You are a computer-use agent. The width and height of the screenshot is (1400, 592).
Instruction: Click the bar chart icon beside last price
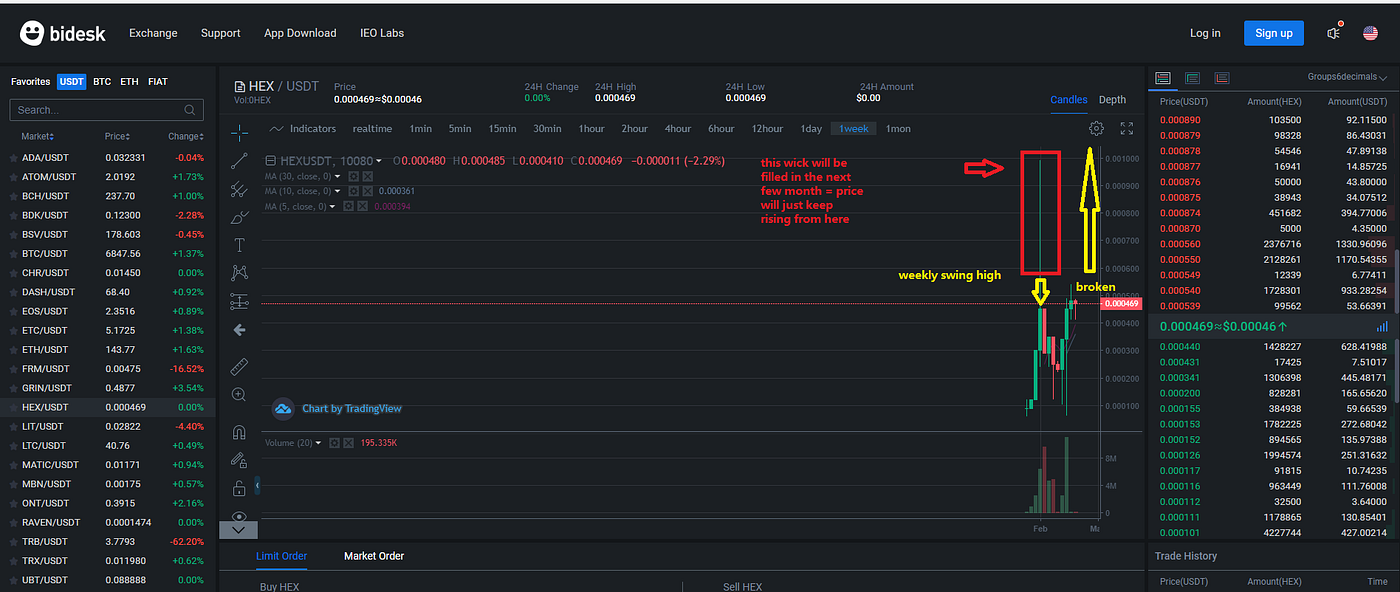[x=1382, y=327]
